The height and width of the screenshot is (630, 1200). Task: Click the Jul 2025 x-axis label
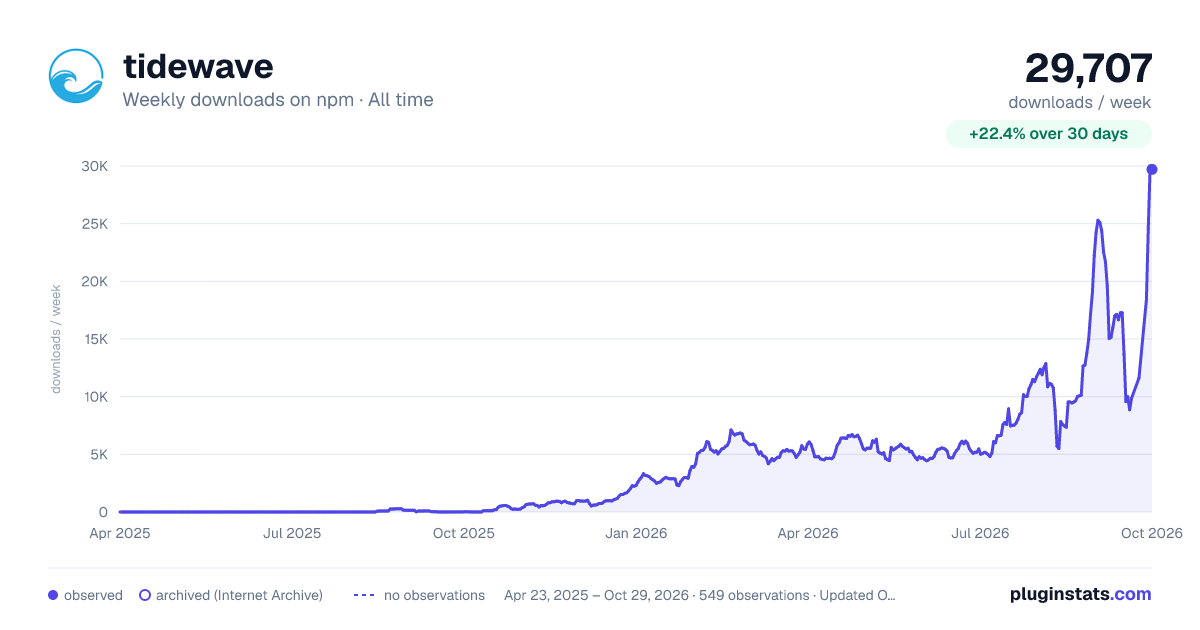pyautogui.click(x=292, y=533)
